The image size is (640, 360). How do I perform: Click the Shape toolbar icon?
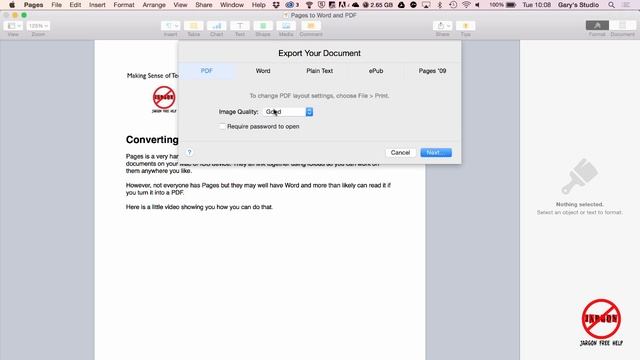coord(263,26)
